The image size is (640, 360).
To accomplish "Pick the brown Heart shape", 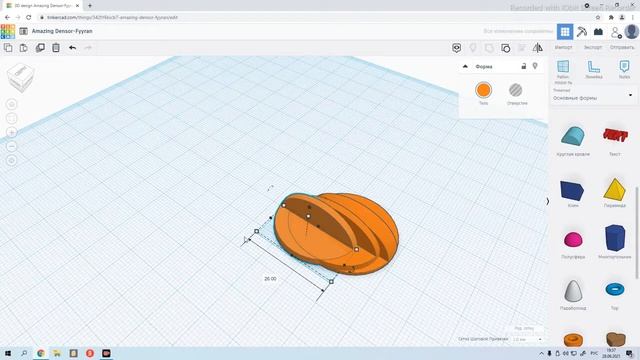I will (x=616, y=339).
